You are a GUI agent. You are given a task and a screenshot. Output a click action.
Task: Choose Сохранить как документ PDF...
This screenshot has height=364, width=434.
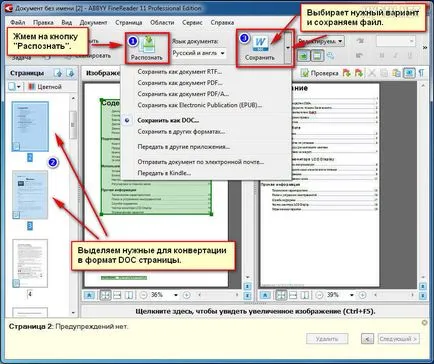[206, 83]
